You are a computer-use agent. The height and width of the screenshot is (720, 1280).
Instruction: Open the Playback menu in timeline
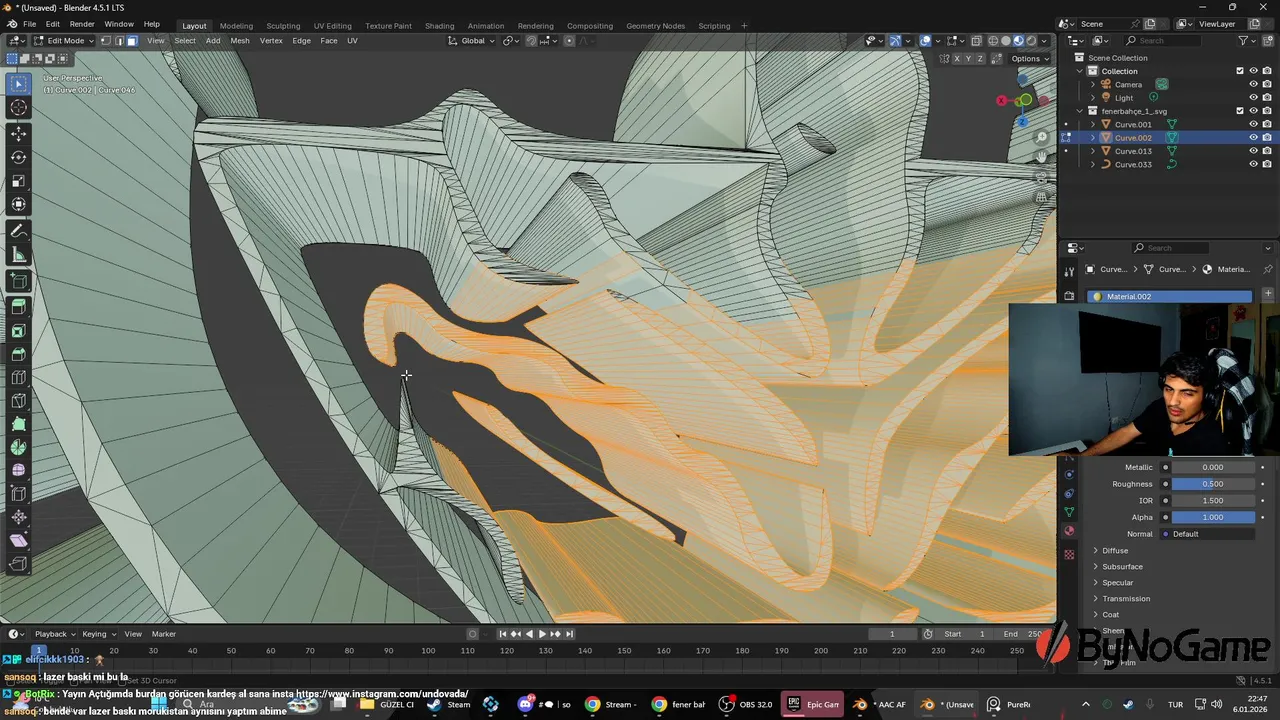pyautogui.click(x=55, y=634)
